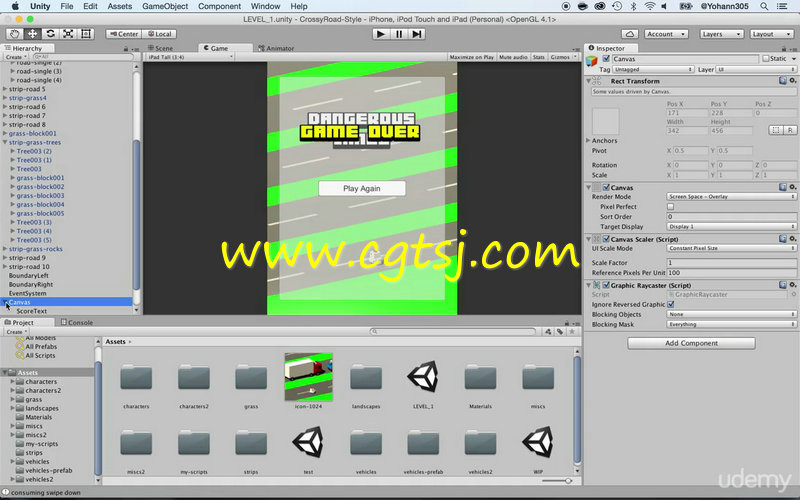Viewport: 800px width, 500px height.
Task: Click the Play button
Action: [380, 34]
